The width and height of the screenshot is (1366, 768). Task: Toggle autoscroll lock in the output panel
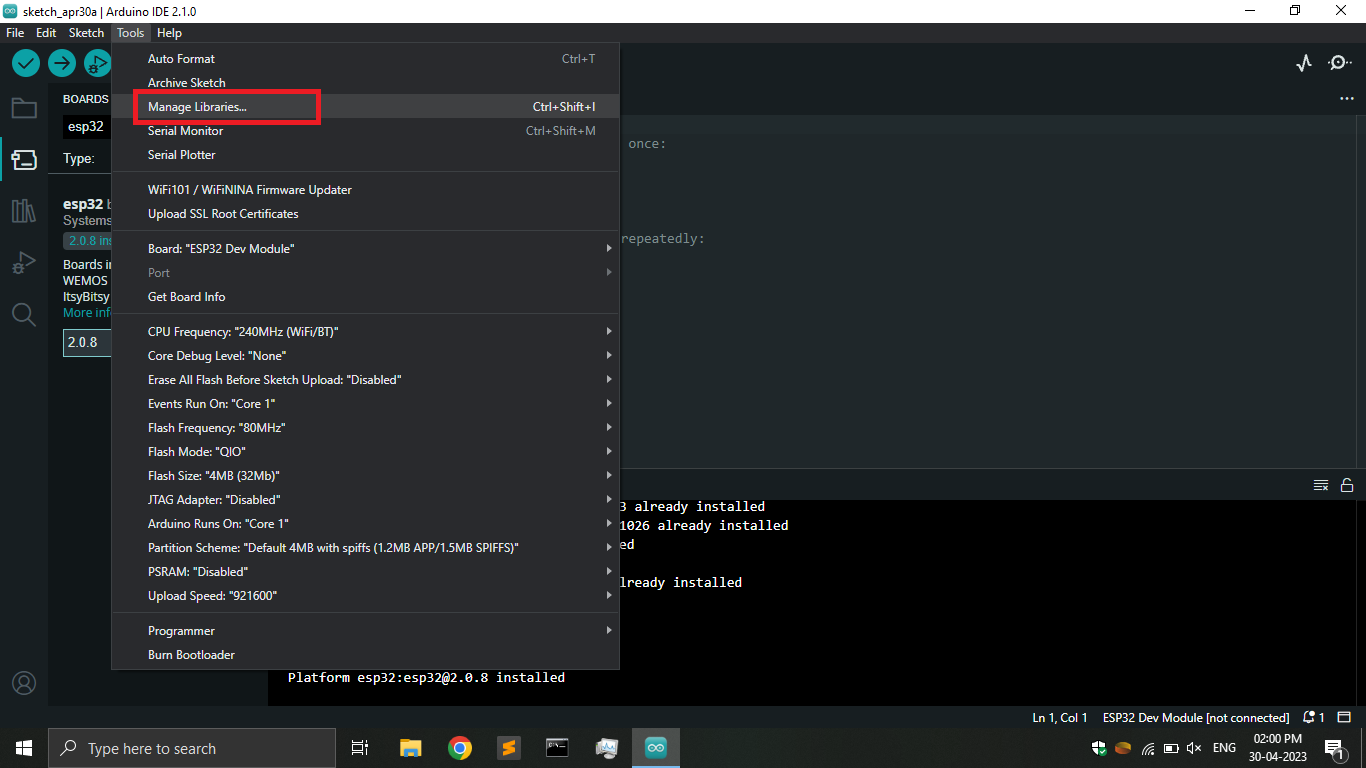(1347, 485)
